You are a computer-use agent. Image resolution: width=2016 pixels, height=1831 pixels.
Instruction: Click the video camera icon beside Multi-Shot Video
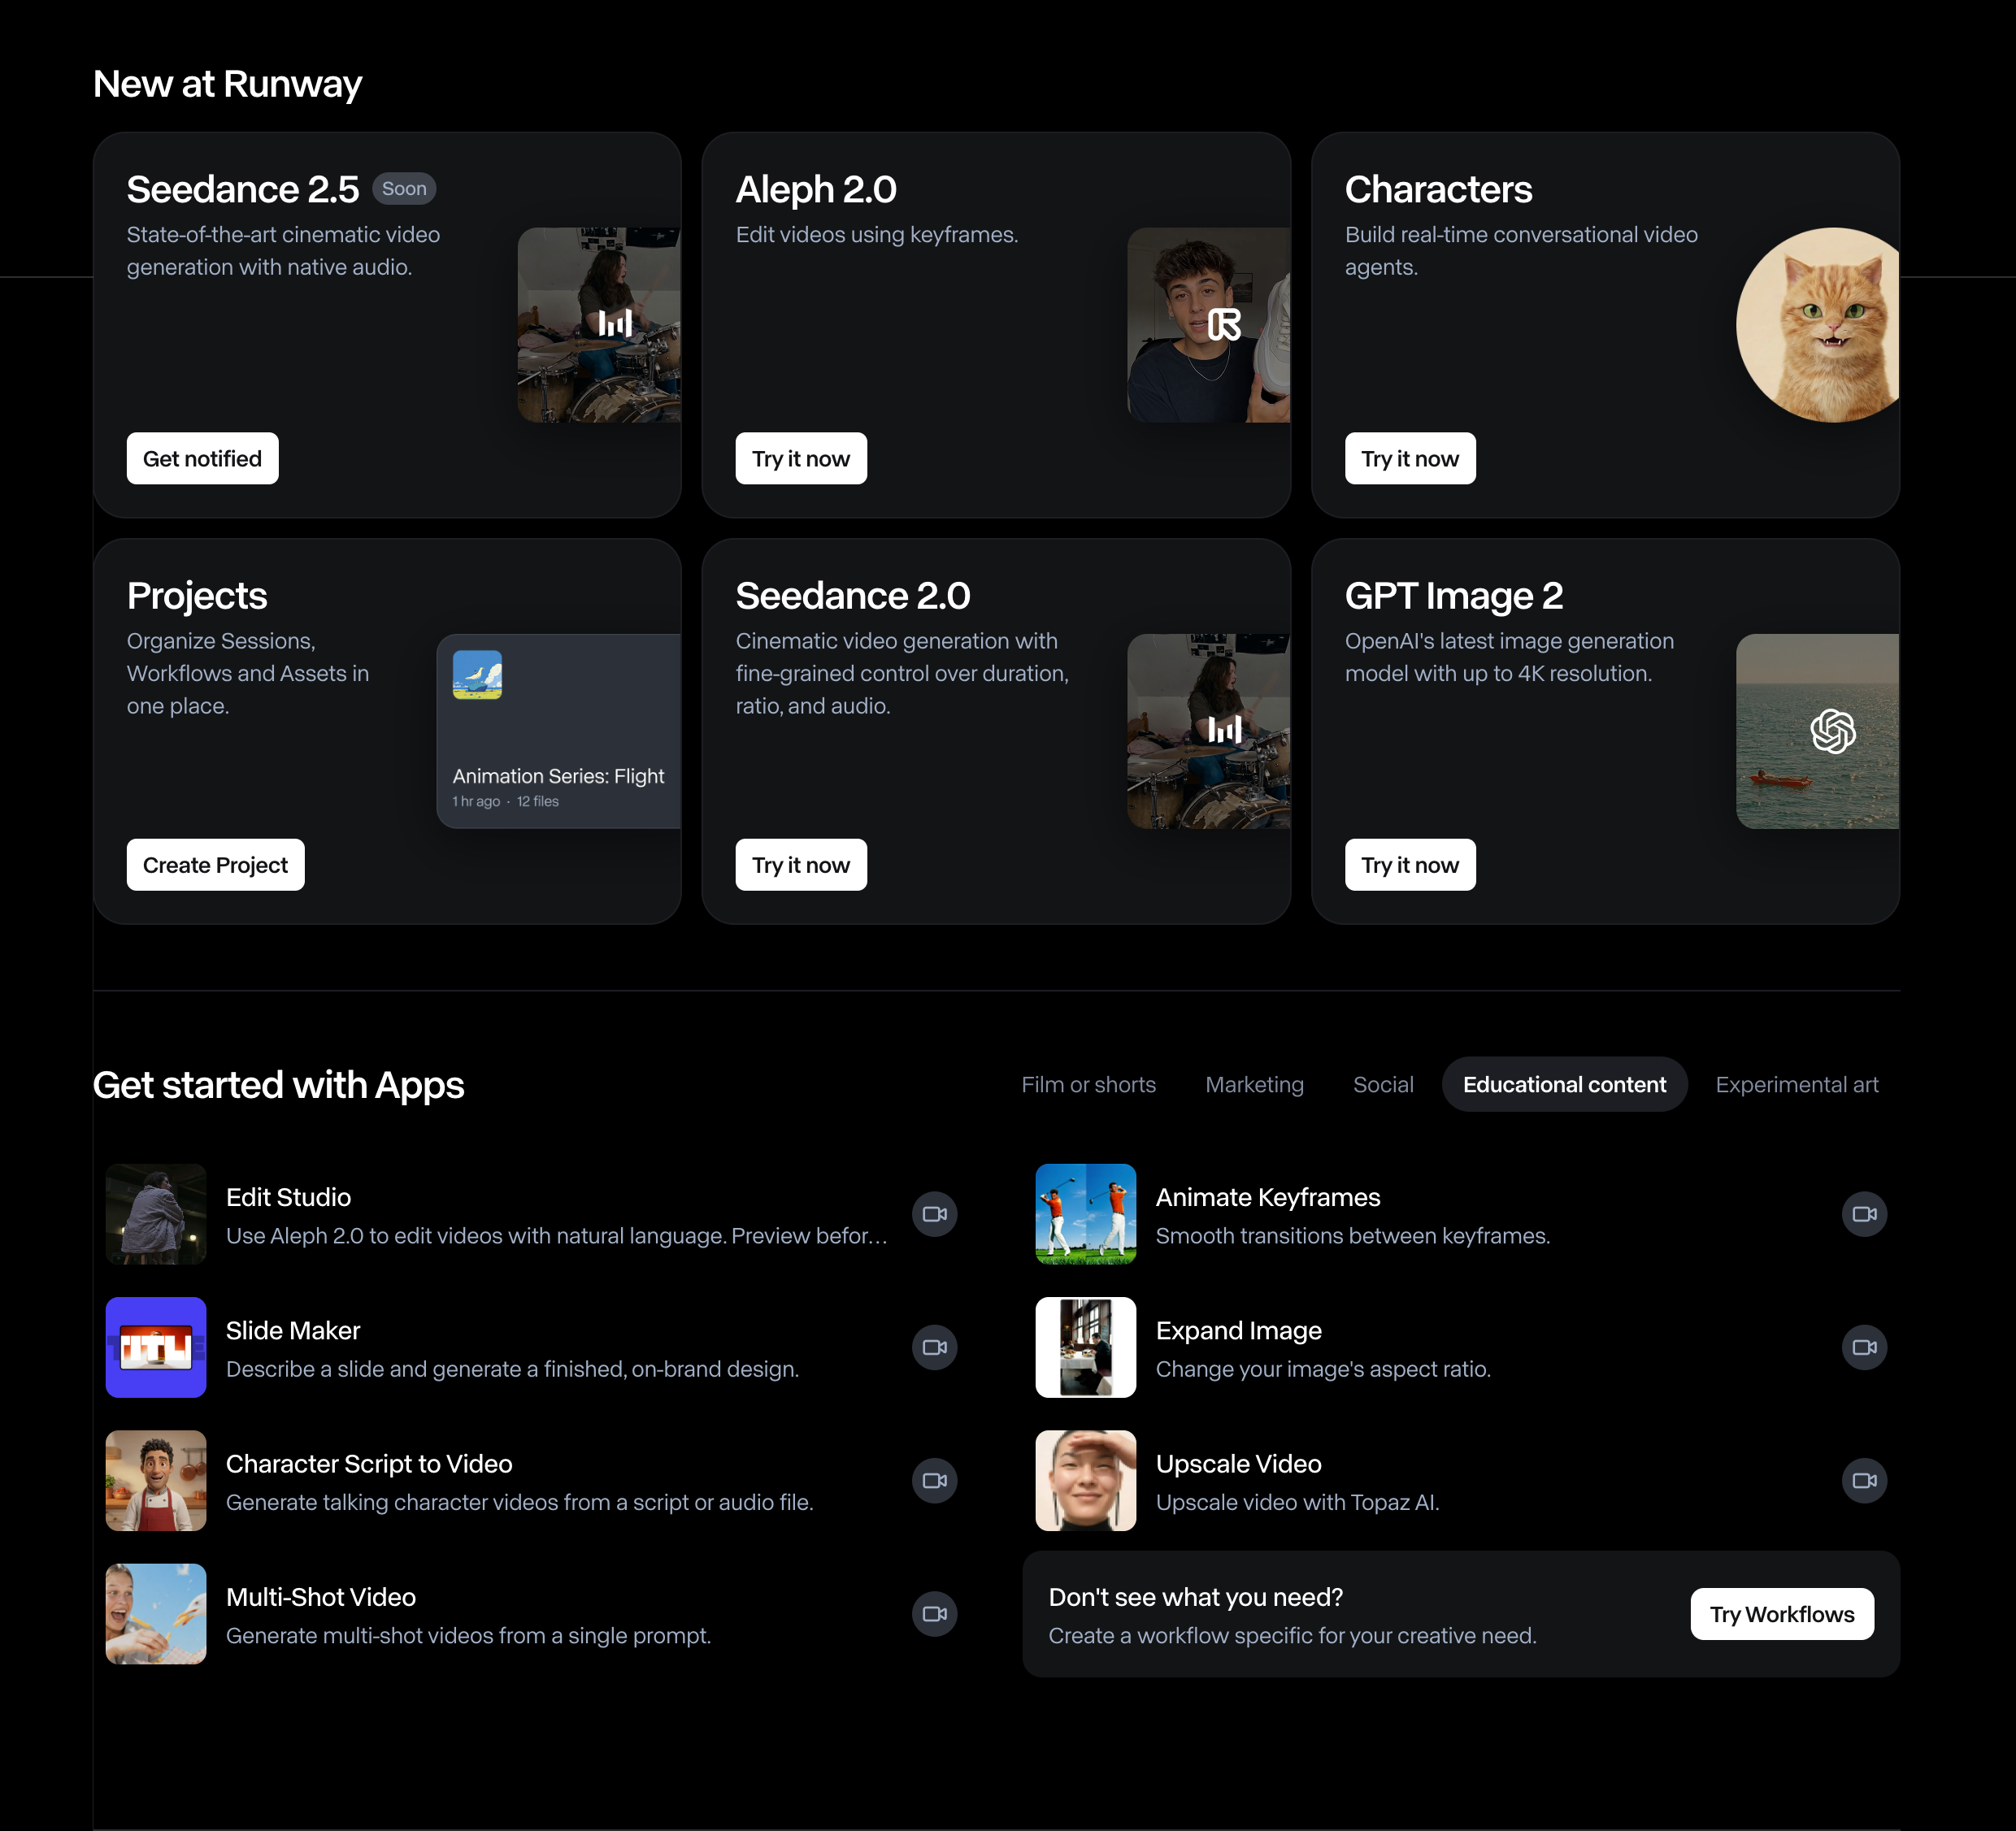tap(934, 1614)
